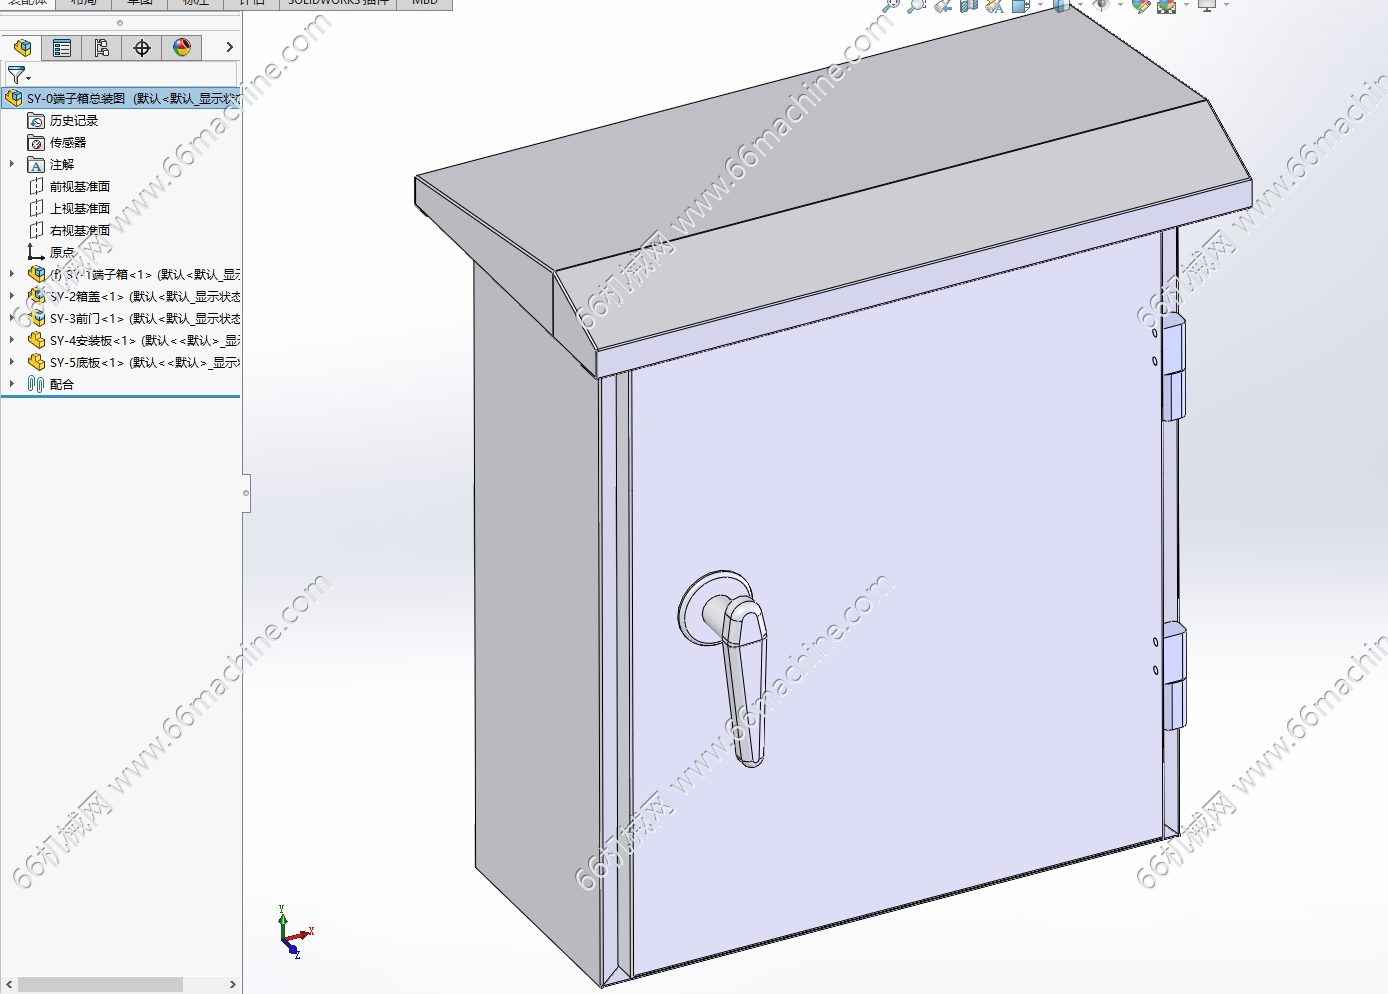Screen dimensions: 1388x994
Task: Click the tree's horizontal scrollbar left arrow
Action: tap(9, 985)
